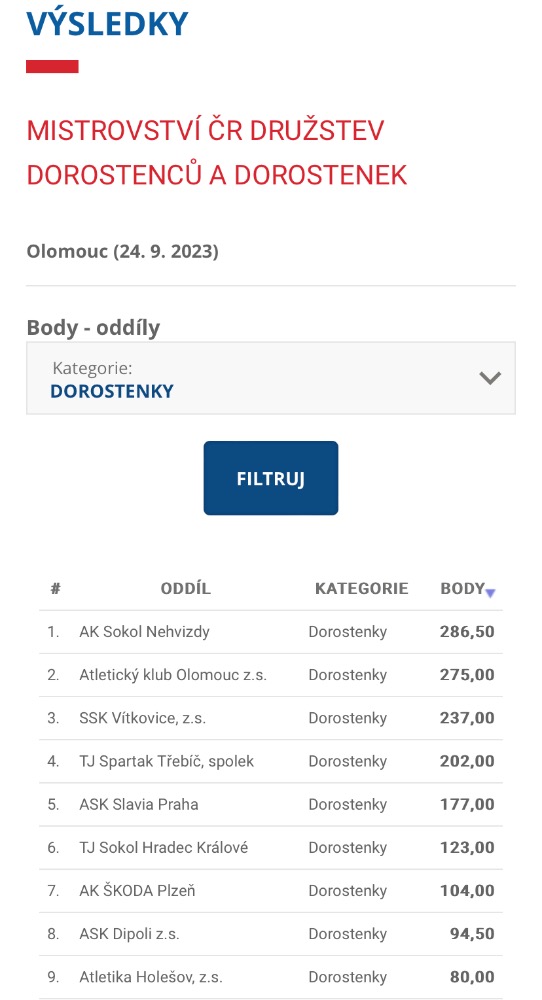The image size is (542, 1000).
Task: Click the FILTRUJ button
Action: [271, 478]
